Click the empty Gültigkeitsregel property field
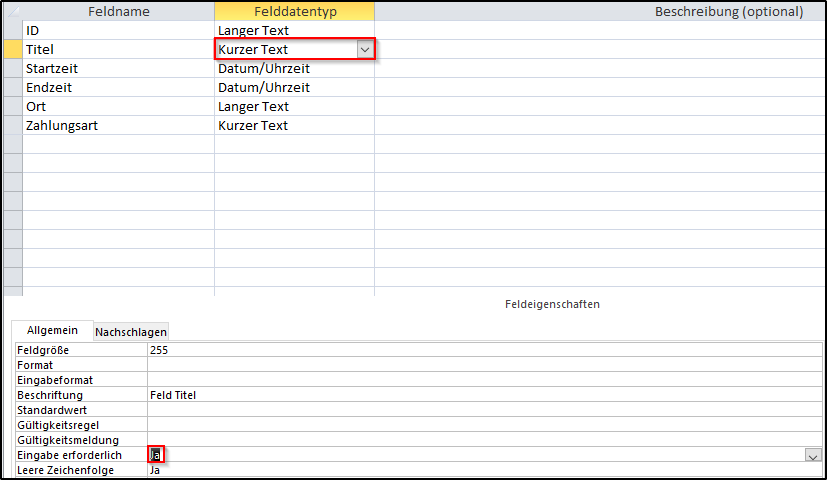827x480 pixels. [480, 425]
